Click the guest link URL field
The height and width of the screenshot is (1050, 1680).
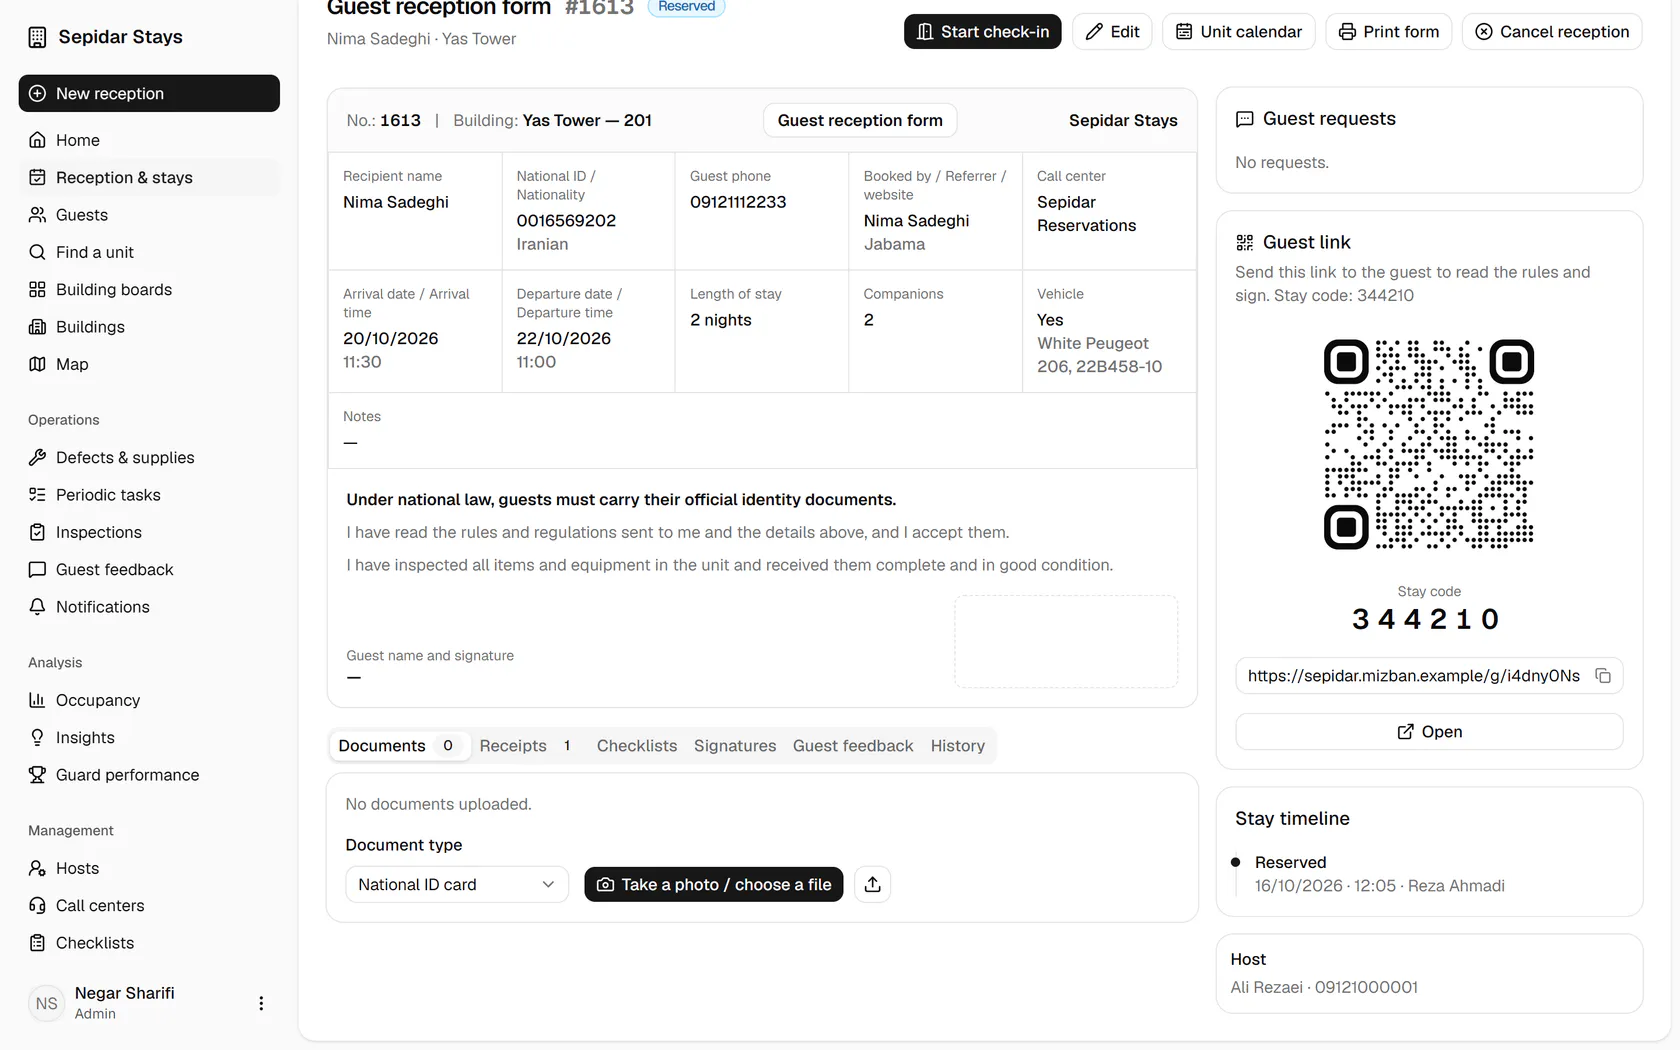tap(1429, 676)
